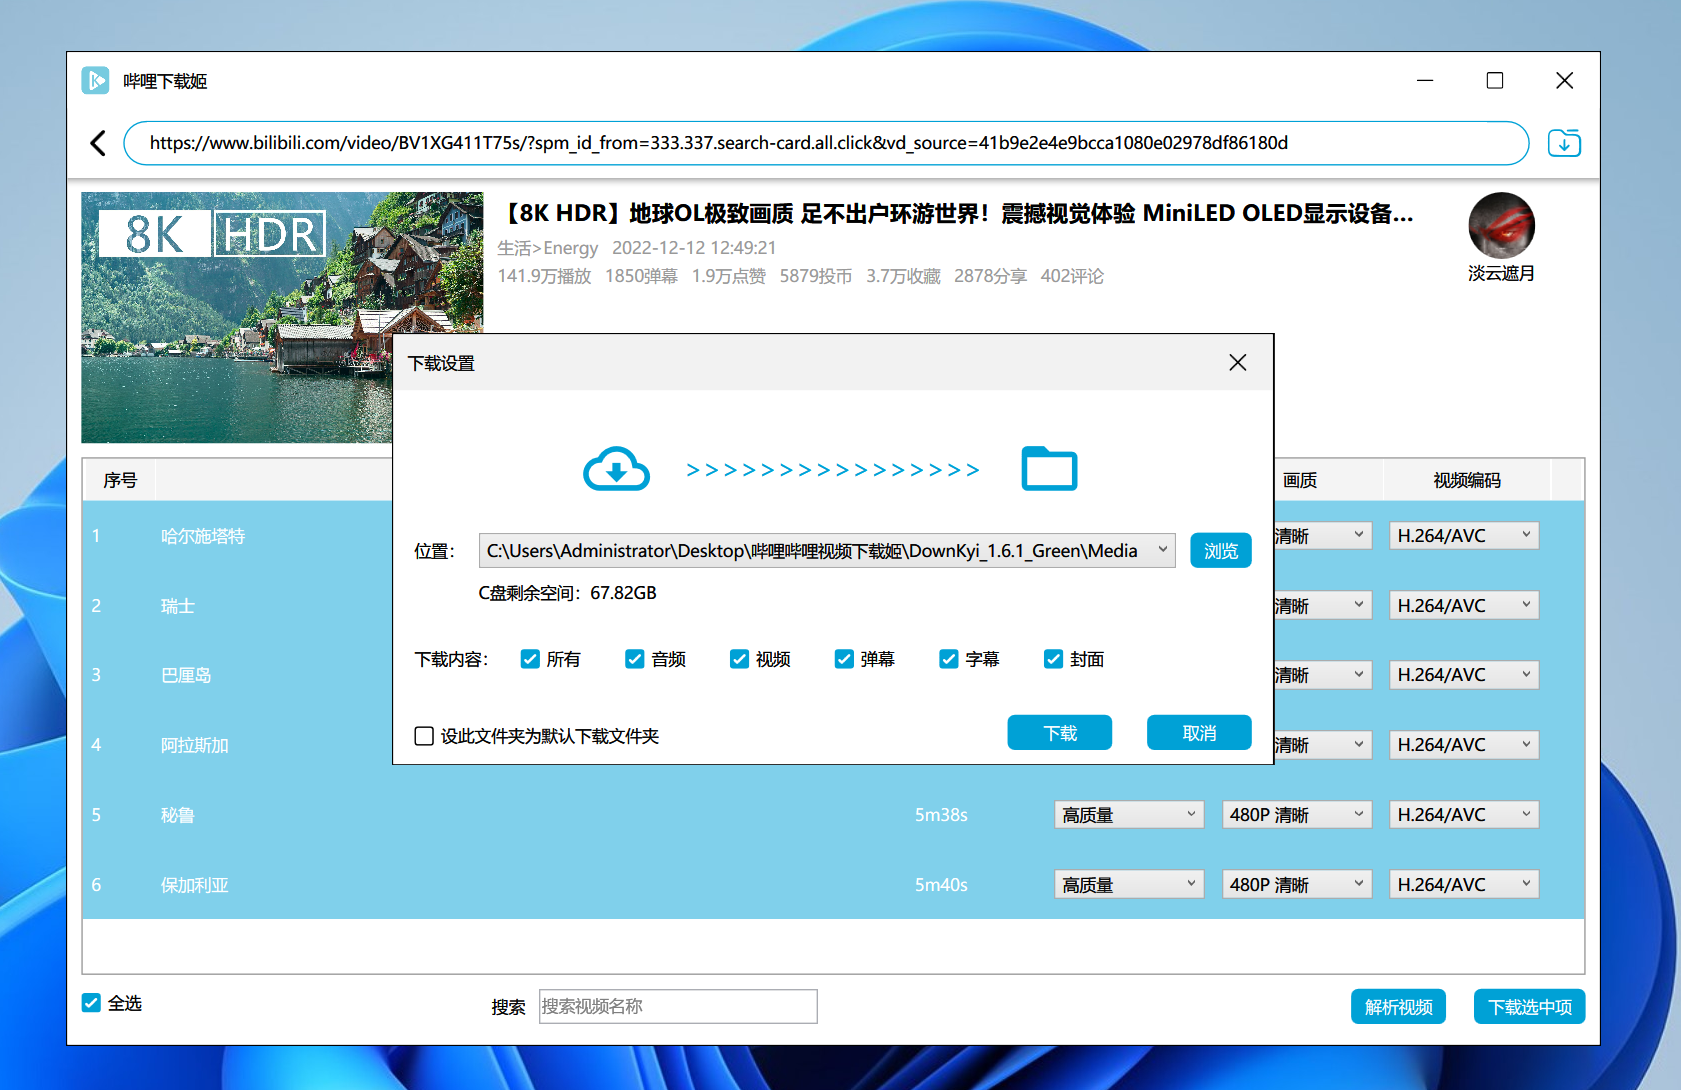Click the video URL address bar

(x=826, y=143)
